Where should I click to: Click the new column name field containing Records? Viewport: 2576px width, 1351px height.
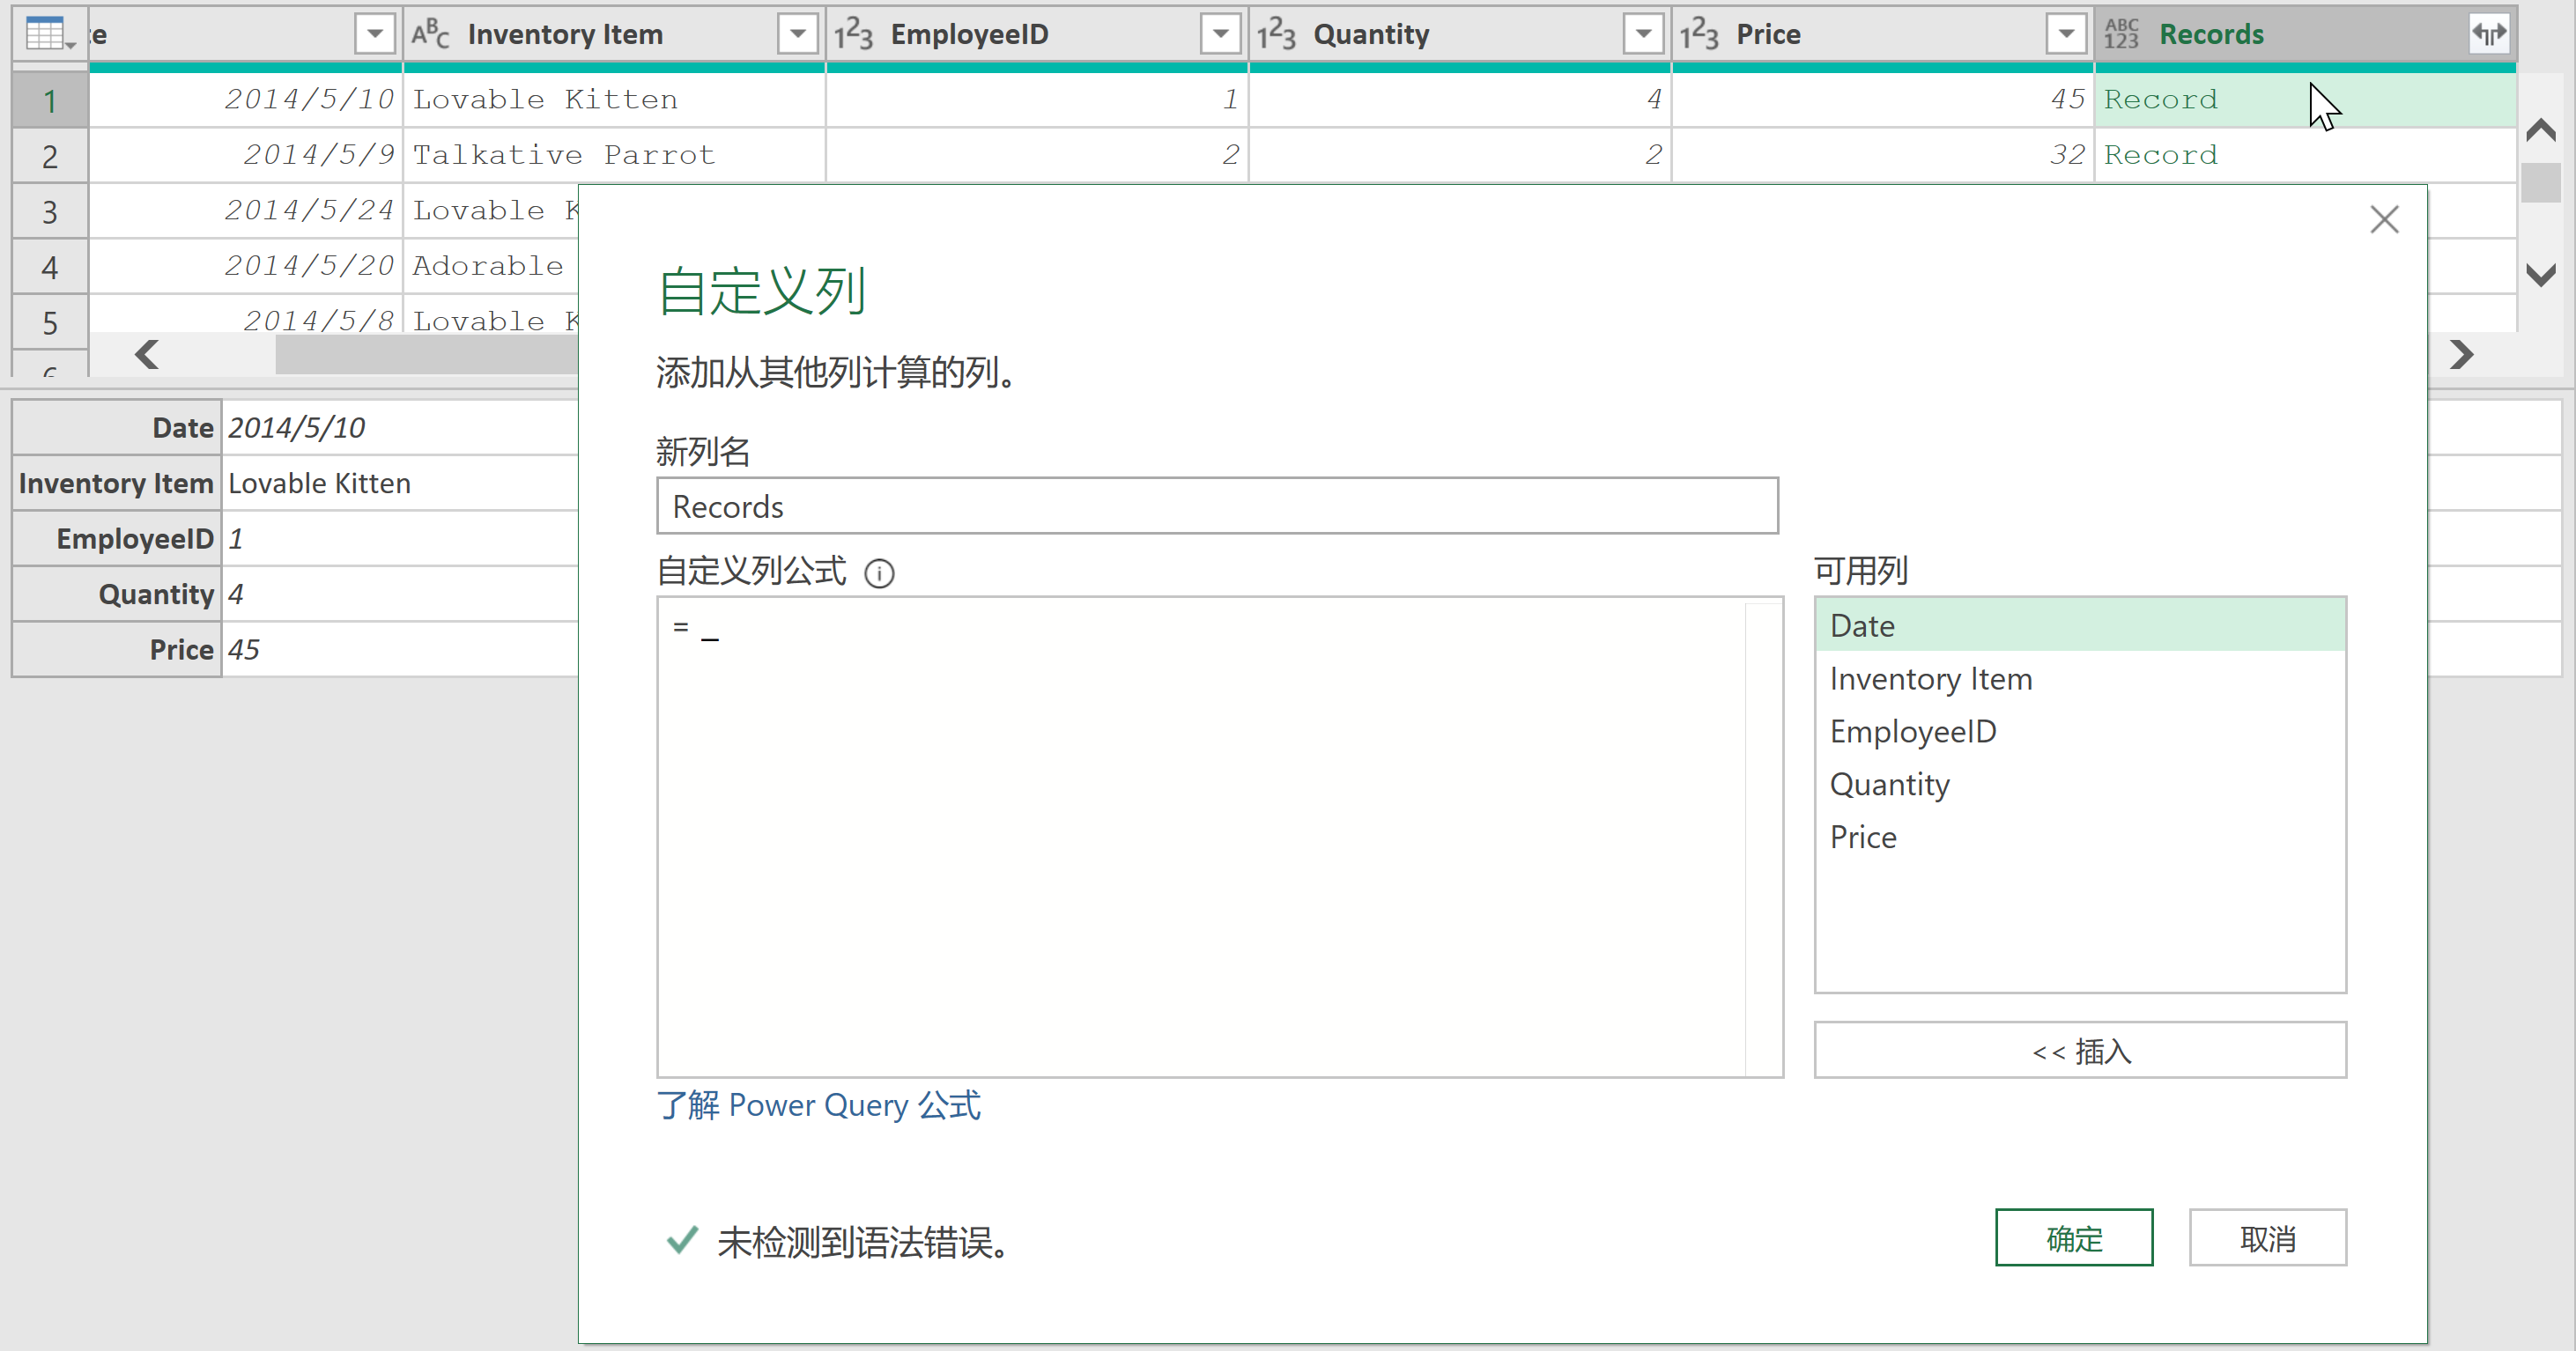tap(1216, 506)
